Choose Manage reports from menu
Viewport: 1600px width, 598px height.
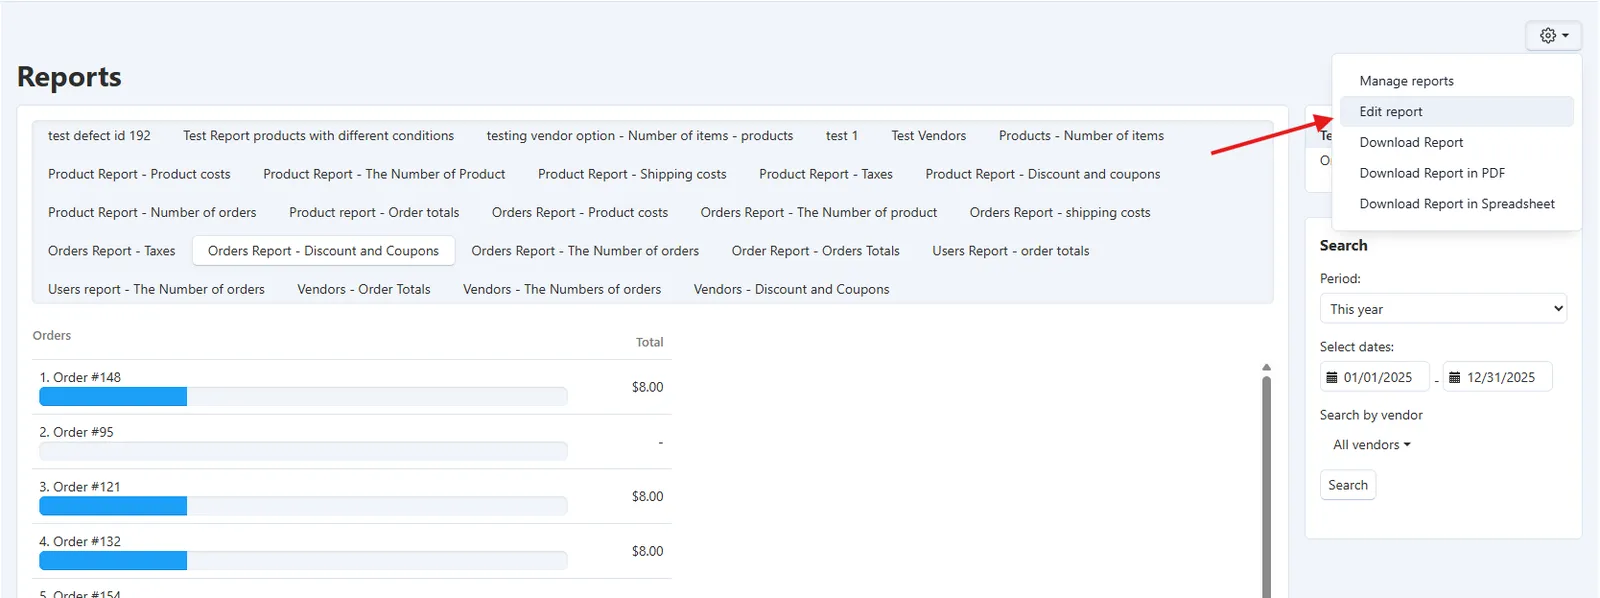(x=1406, y=81)
